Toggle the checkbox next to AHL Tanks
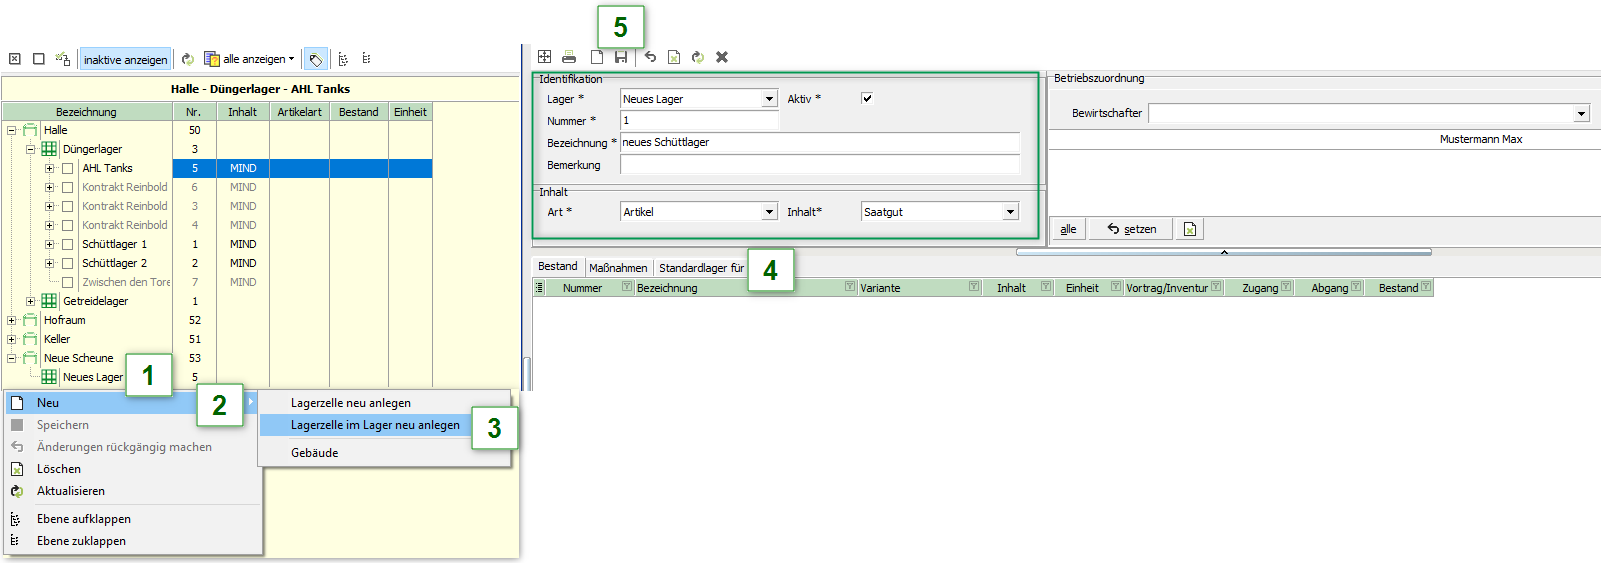The width and height of the screenshot is (1601, 563). pyautogui.click(x=68, y=168)
